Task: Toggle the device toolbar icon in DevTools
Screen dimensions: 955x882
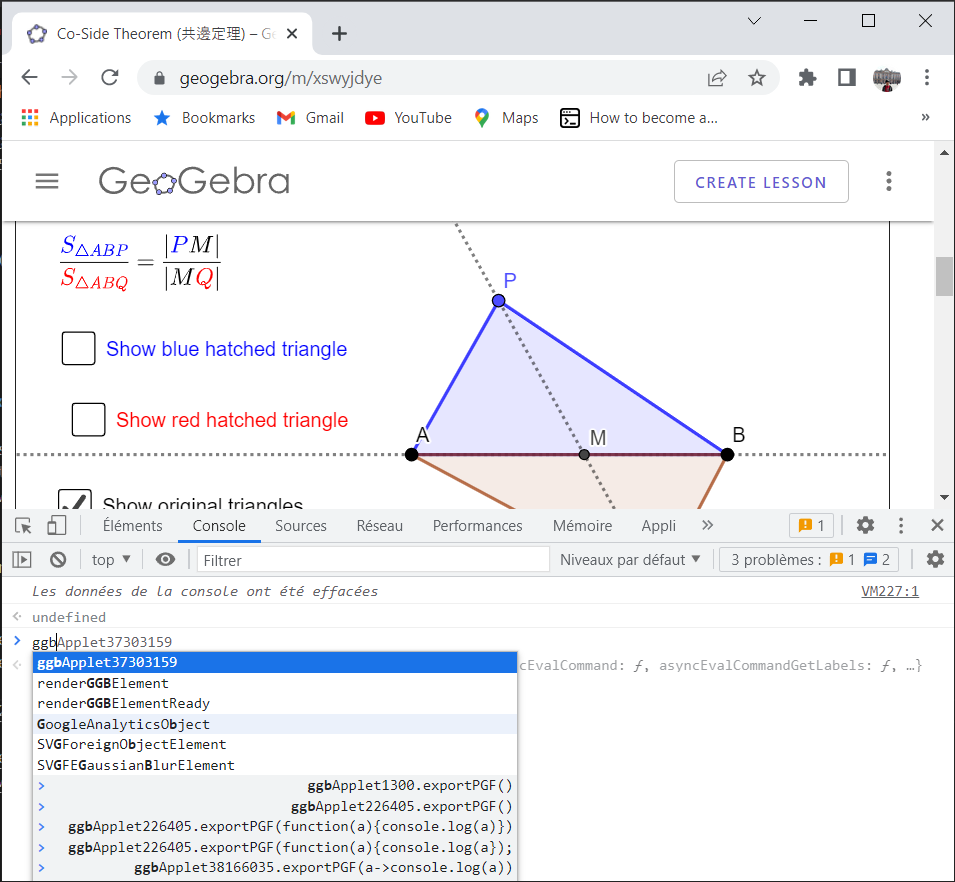Action: pyautogui.click(x=56, y=525)
